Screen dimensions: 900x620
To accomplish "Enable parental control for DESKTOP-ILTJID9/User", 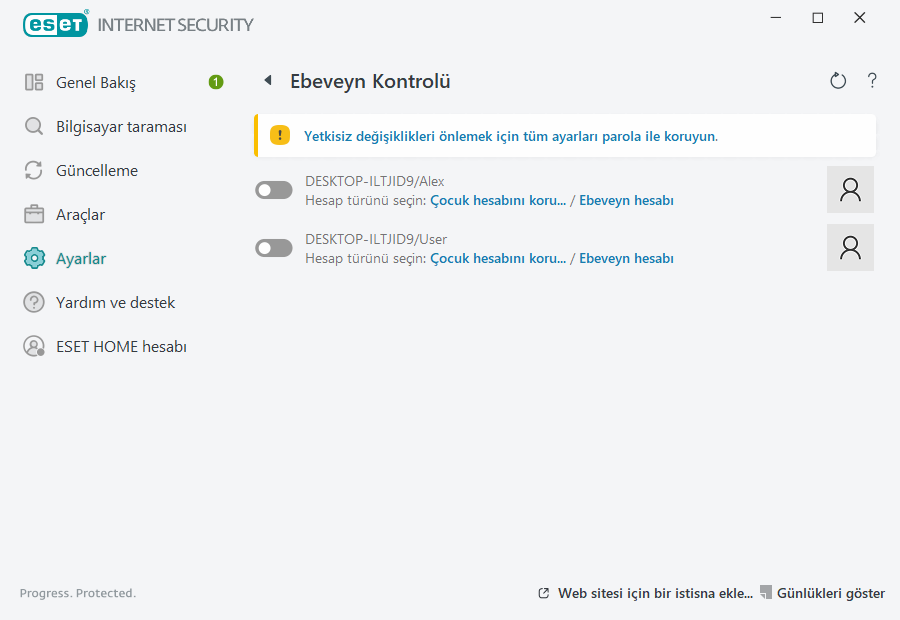I will click(x=273, y=247).
